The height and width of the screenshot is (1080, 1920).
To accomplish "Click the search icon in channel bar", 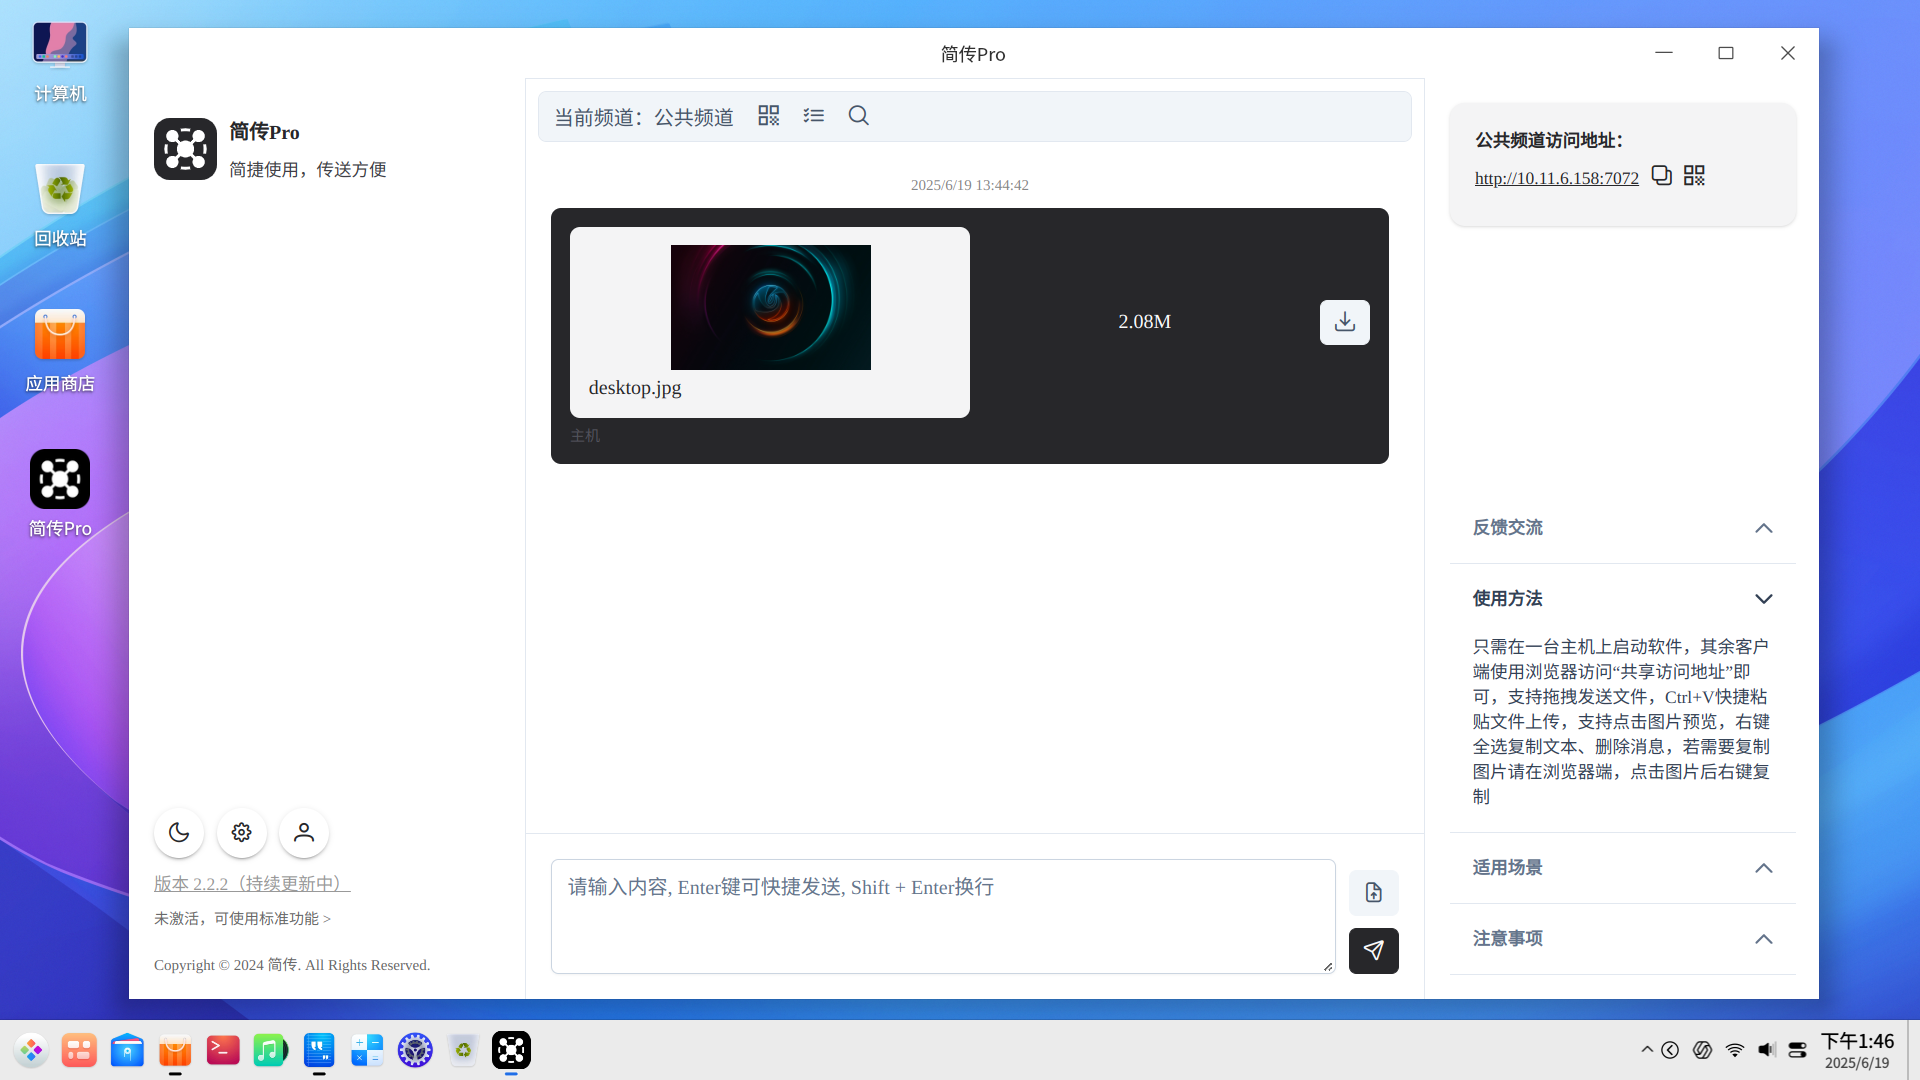I will click(x=859, y=116).
